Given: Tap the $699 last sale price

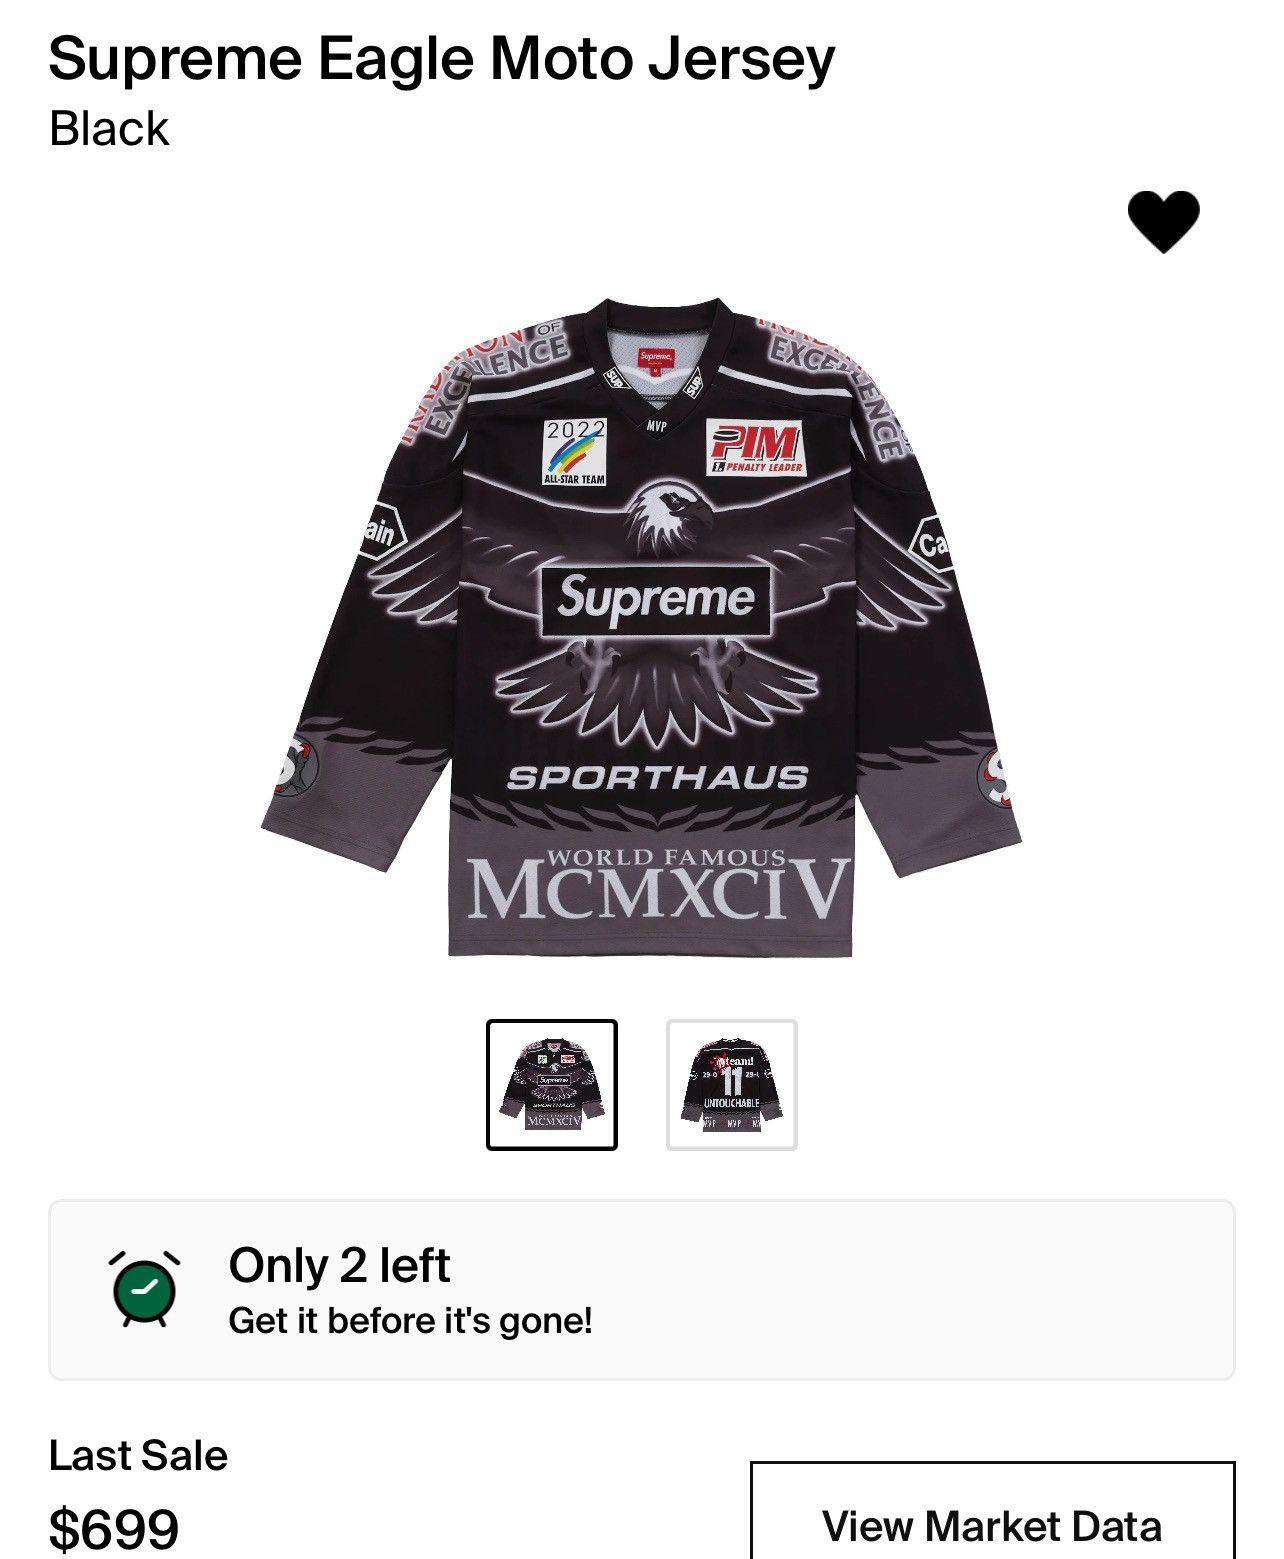Looking at the screenshot, I should tap(114, 1528).
